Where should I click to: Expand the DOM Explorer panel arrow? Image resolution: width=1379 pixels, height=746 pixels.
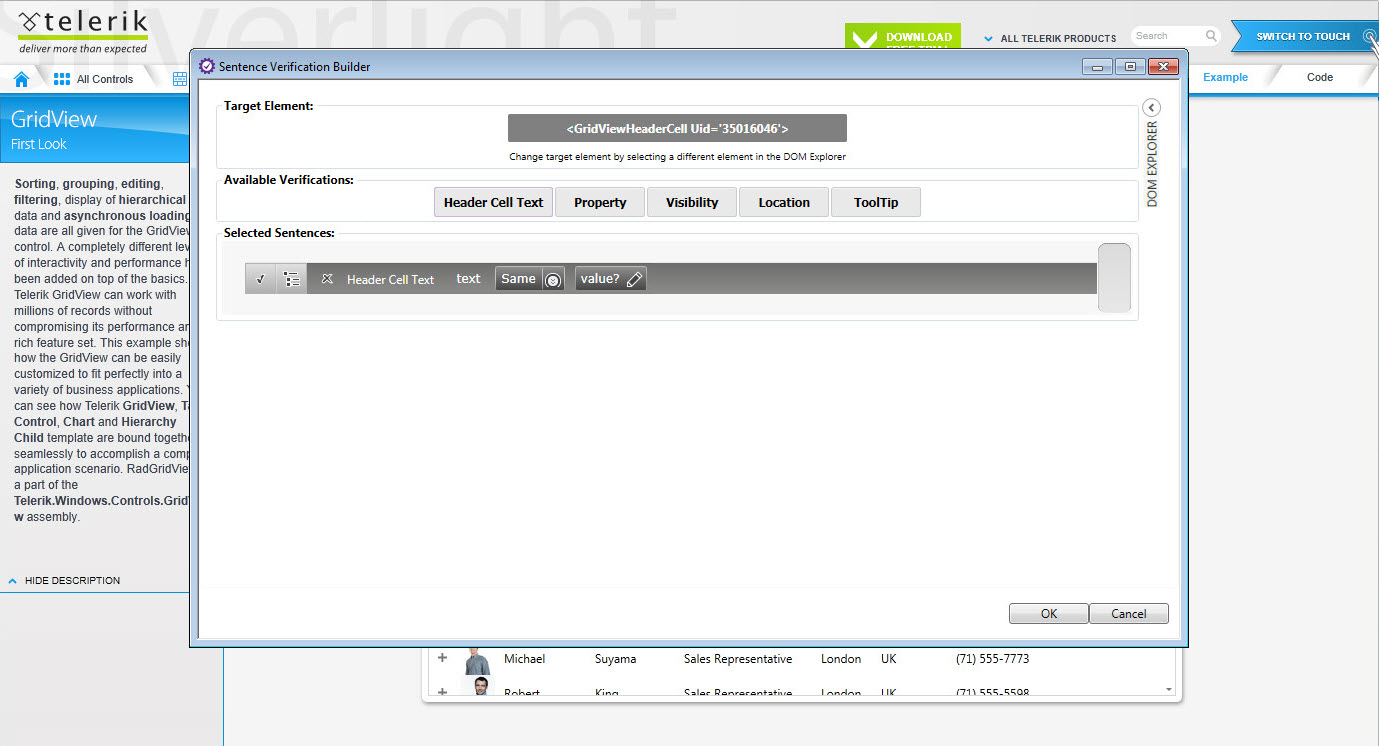pyautogui.click(x=1151, y=108)
